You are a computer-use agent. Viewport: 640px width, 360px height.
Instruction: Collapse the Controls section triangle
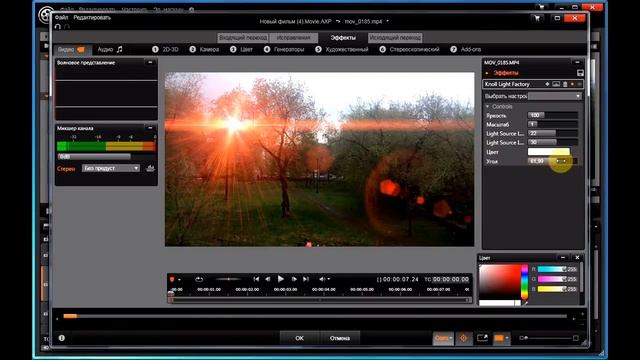[487, 107]
